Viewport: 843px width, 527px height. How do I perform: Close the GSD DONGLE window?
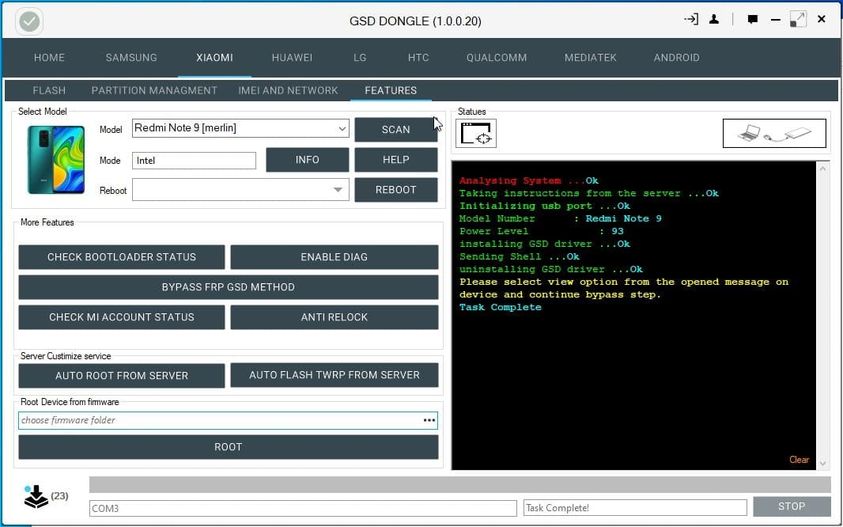point(821,19)
